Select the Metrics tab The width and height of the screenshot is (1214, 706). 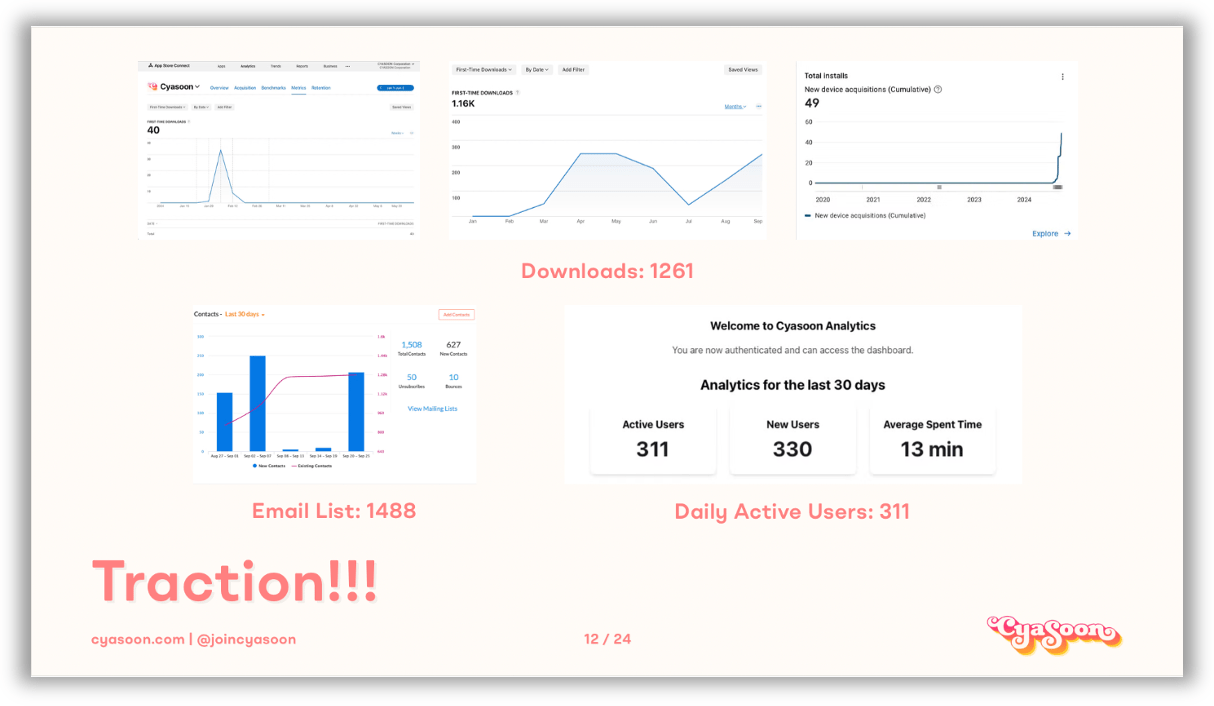[x=298, y=88]
